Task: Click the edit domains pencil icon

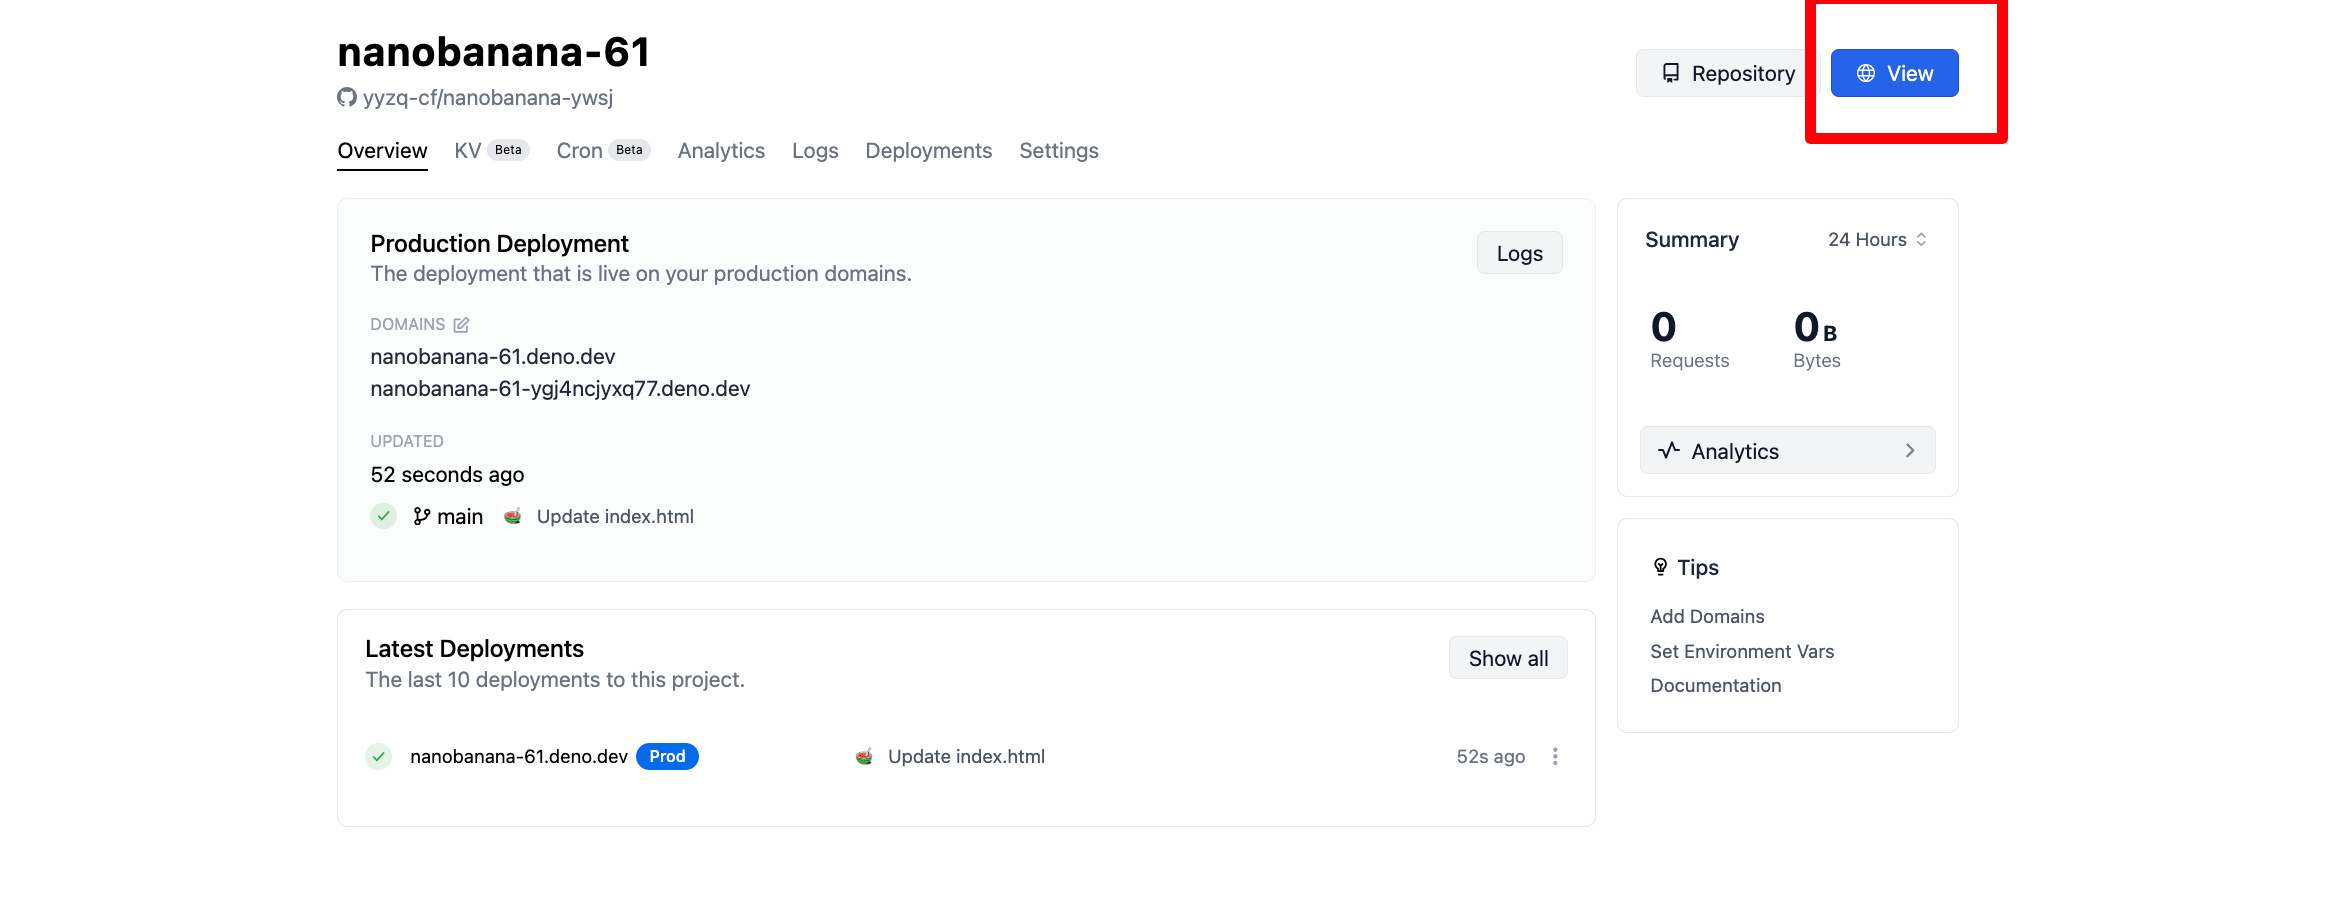Action: (461, 325)
